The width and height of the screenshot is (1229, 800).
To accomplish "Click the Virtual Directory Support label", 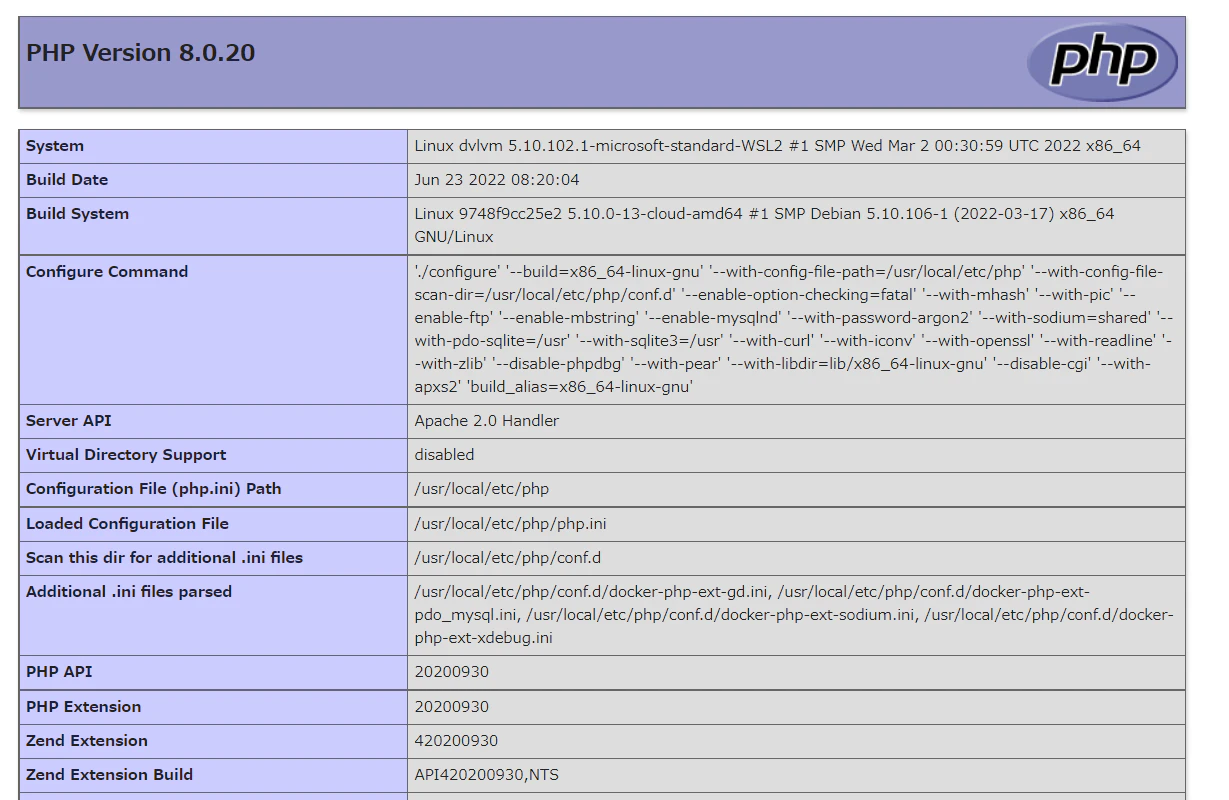I will click(126, 455).
